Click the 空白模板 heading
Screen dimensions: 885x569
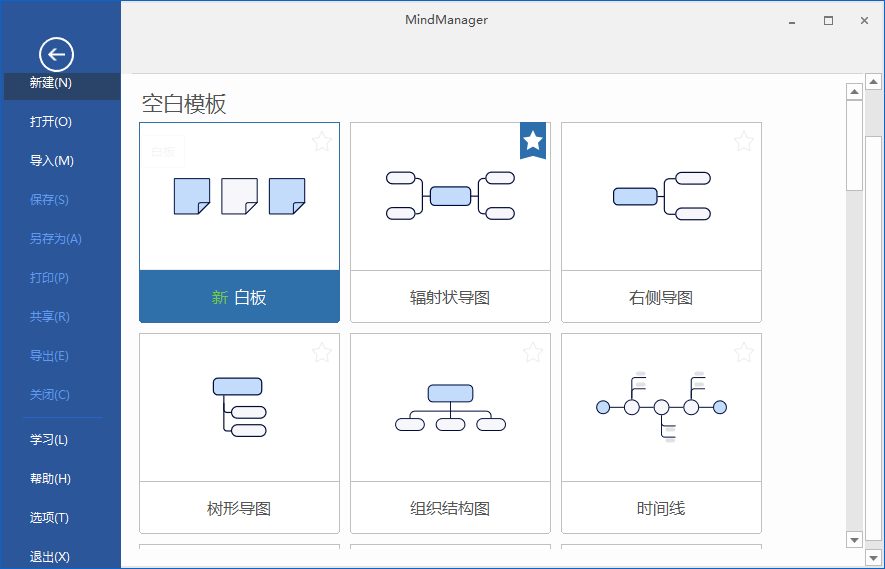184,104
